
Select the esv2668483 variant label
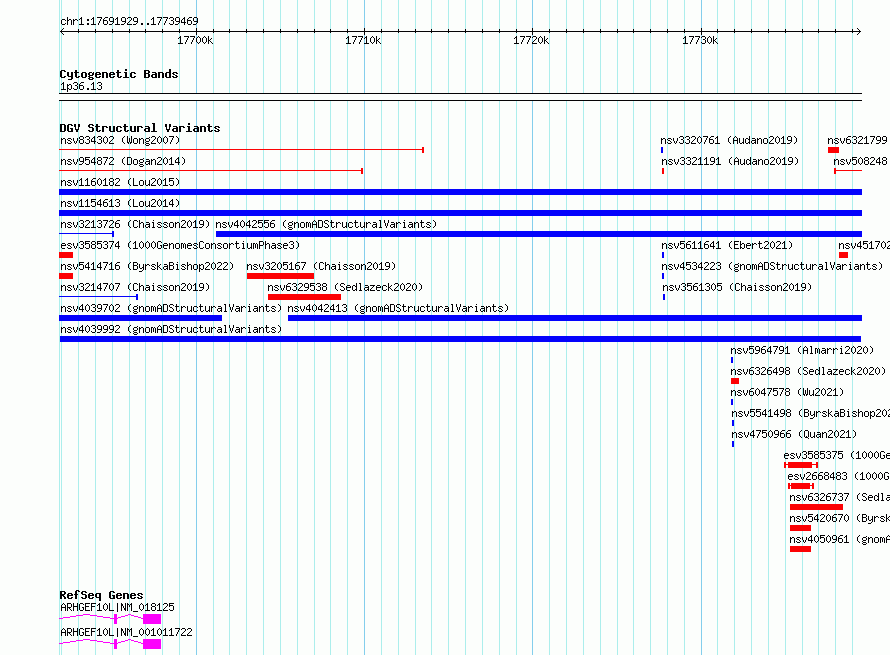click(838, 476)
